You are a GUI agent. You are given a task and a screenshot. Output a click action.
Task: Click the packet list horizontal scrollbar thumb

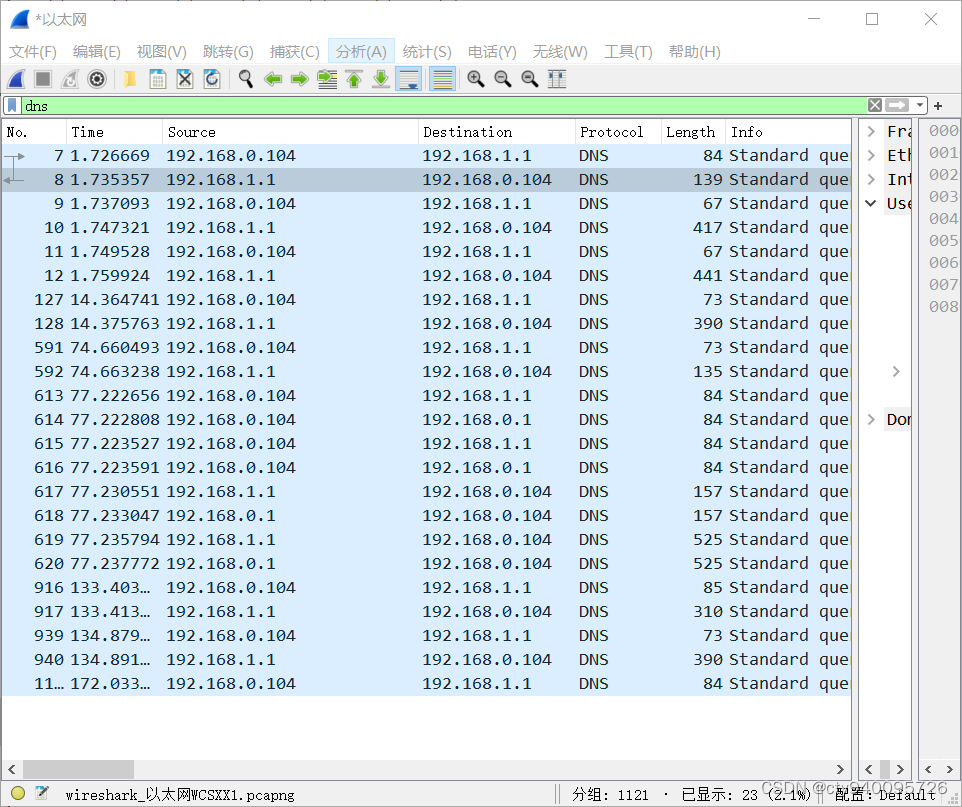pyautogui.click(x=79, y=769)
